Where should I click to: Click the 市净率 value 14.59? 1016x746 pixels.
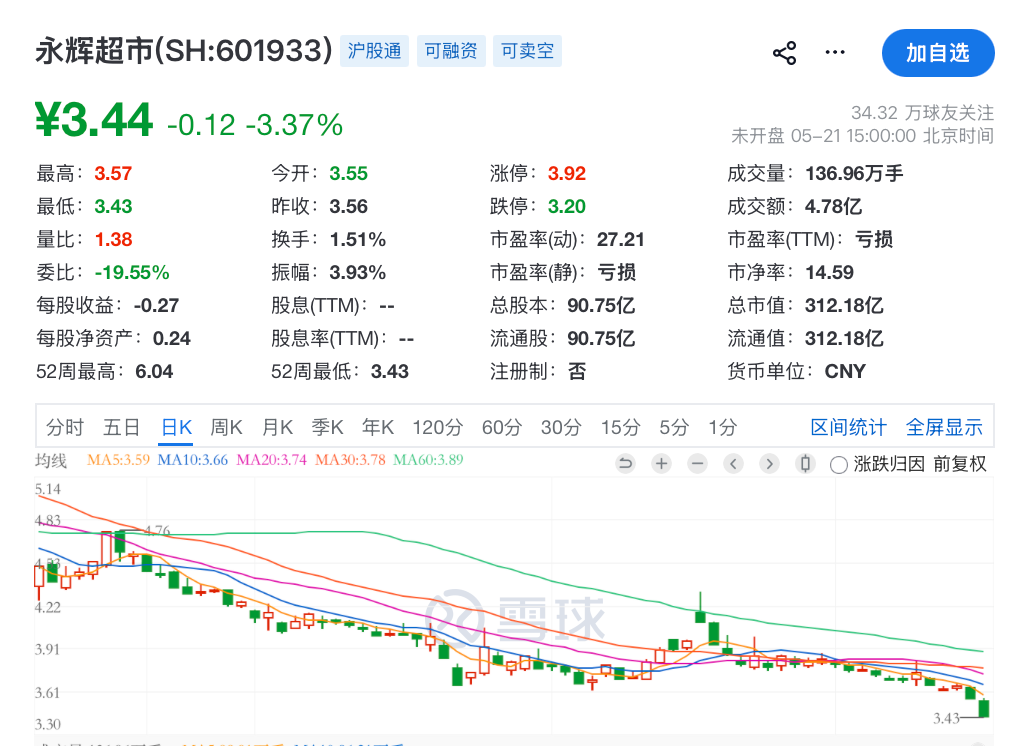[829, 273]
